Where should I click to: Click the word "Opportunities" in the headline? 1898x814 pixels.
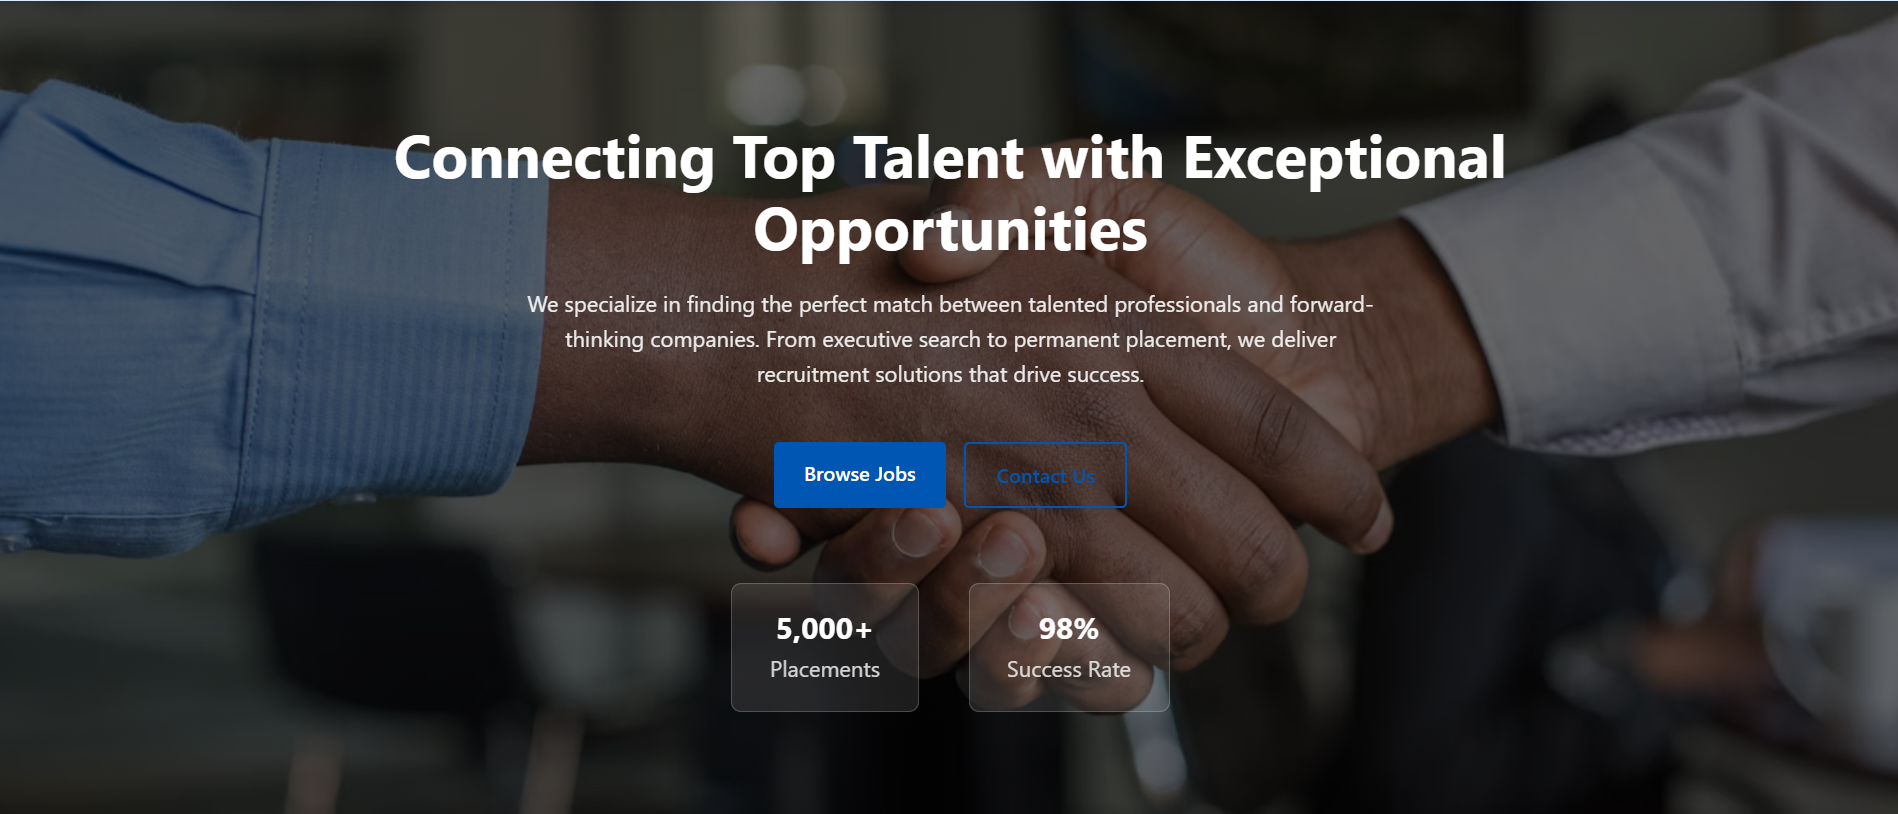pos(950,230)
